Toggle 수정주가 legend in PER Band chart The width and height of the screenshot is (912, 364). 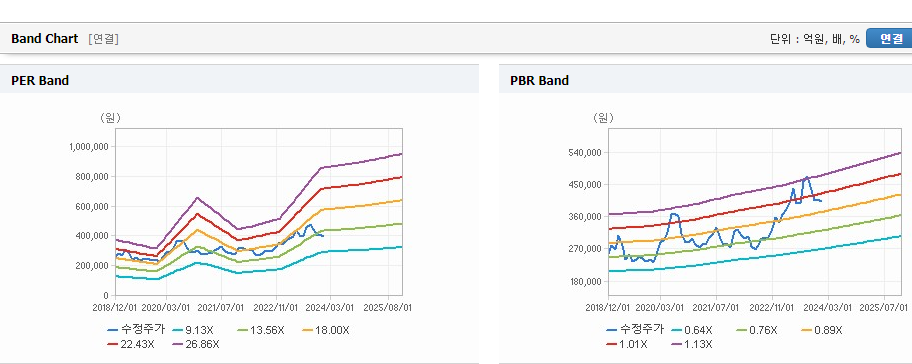pos(136,330)
